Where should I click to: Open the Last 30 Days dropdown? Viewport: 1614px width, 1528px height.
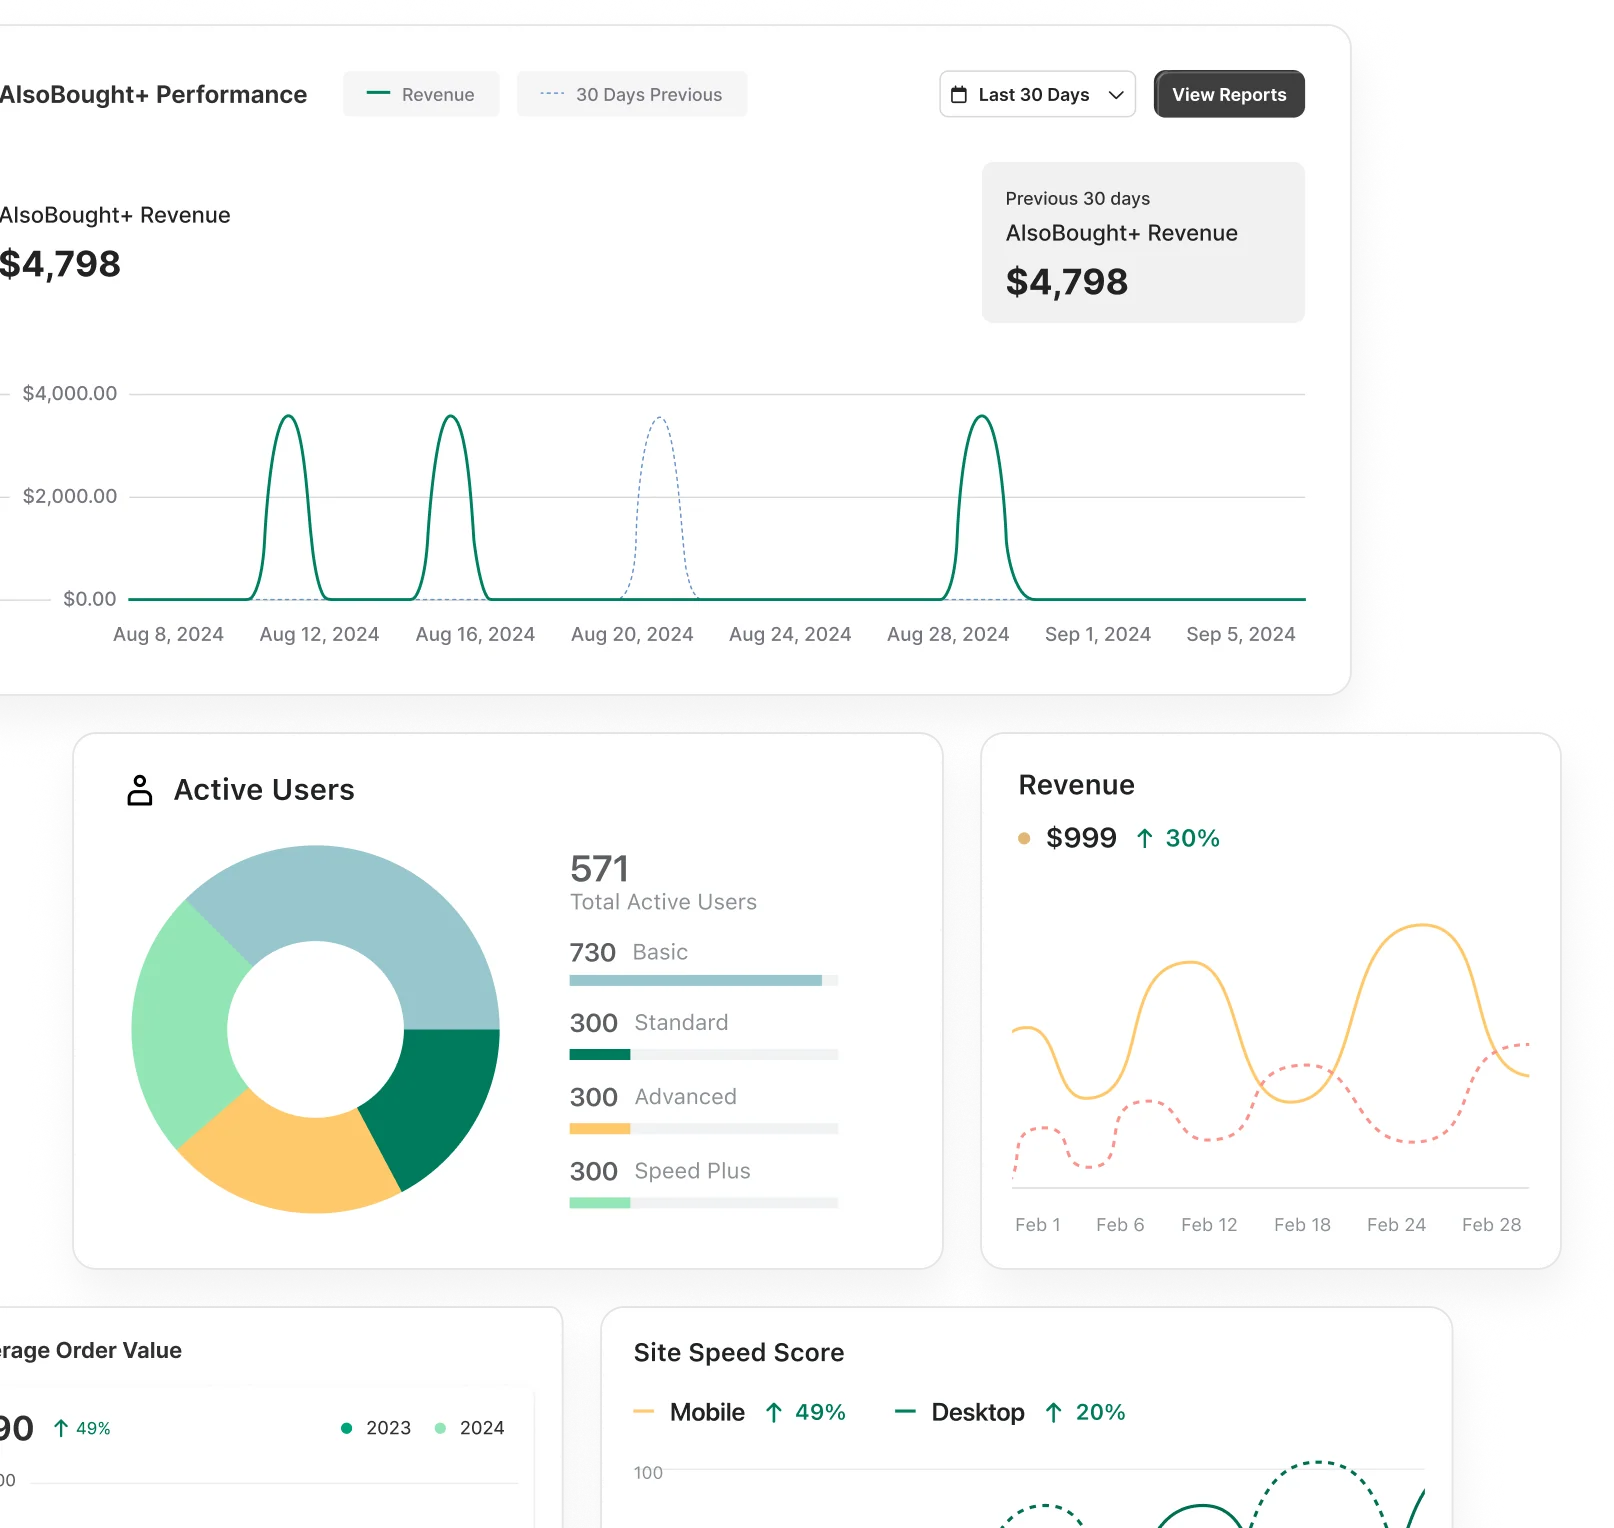1037,94
